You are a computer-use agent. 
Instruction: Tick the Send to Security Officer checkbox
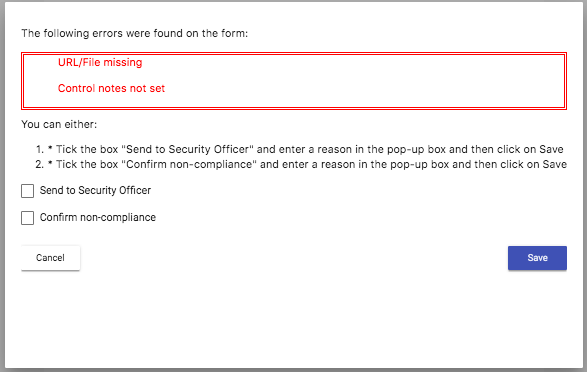point(27,191)
